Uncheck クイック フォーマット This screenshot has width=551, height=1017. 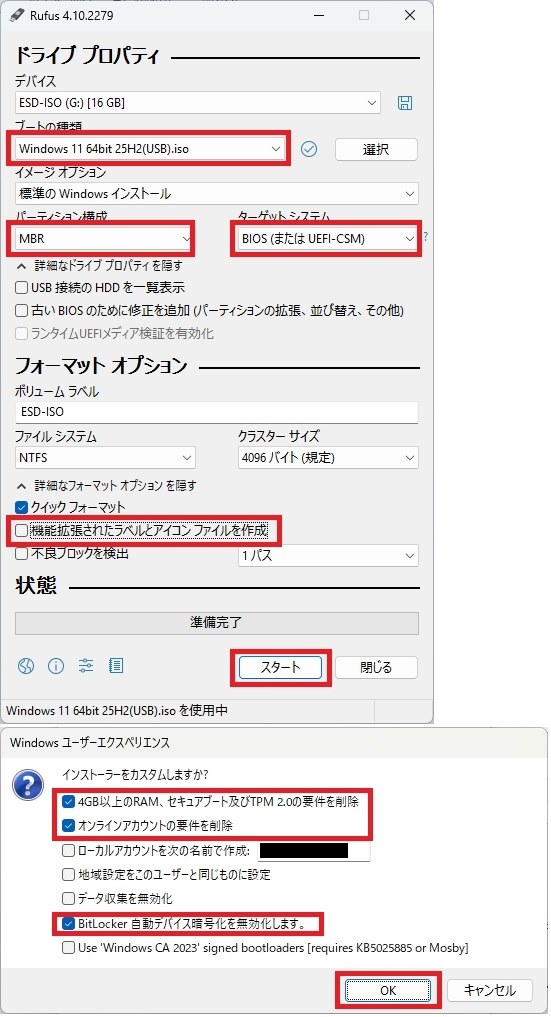pos(70,507)
